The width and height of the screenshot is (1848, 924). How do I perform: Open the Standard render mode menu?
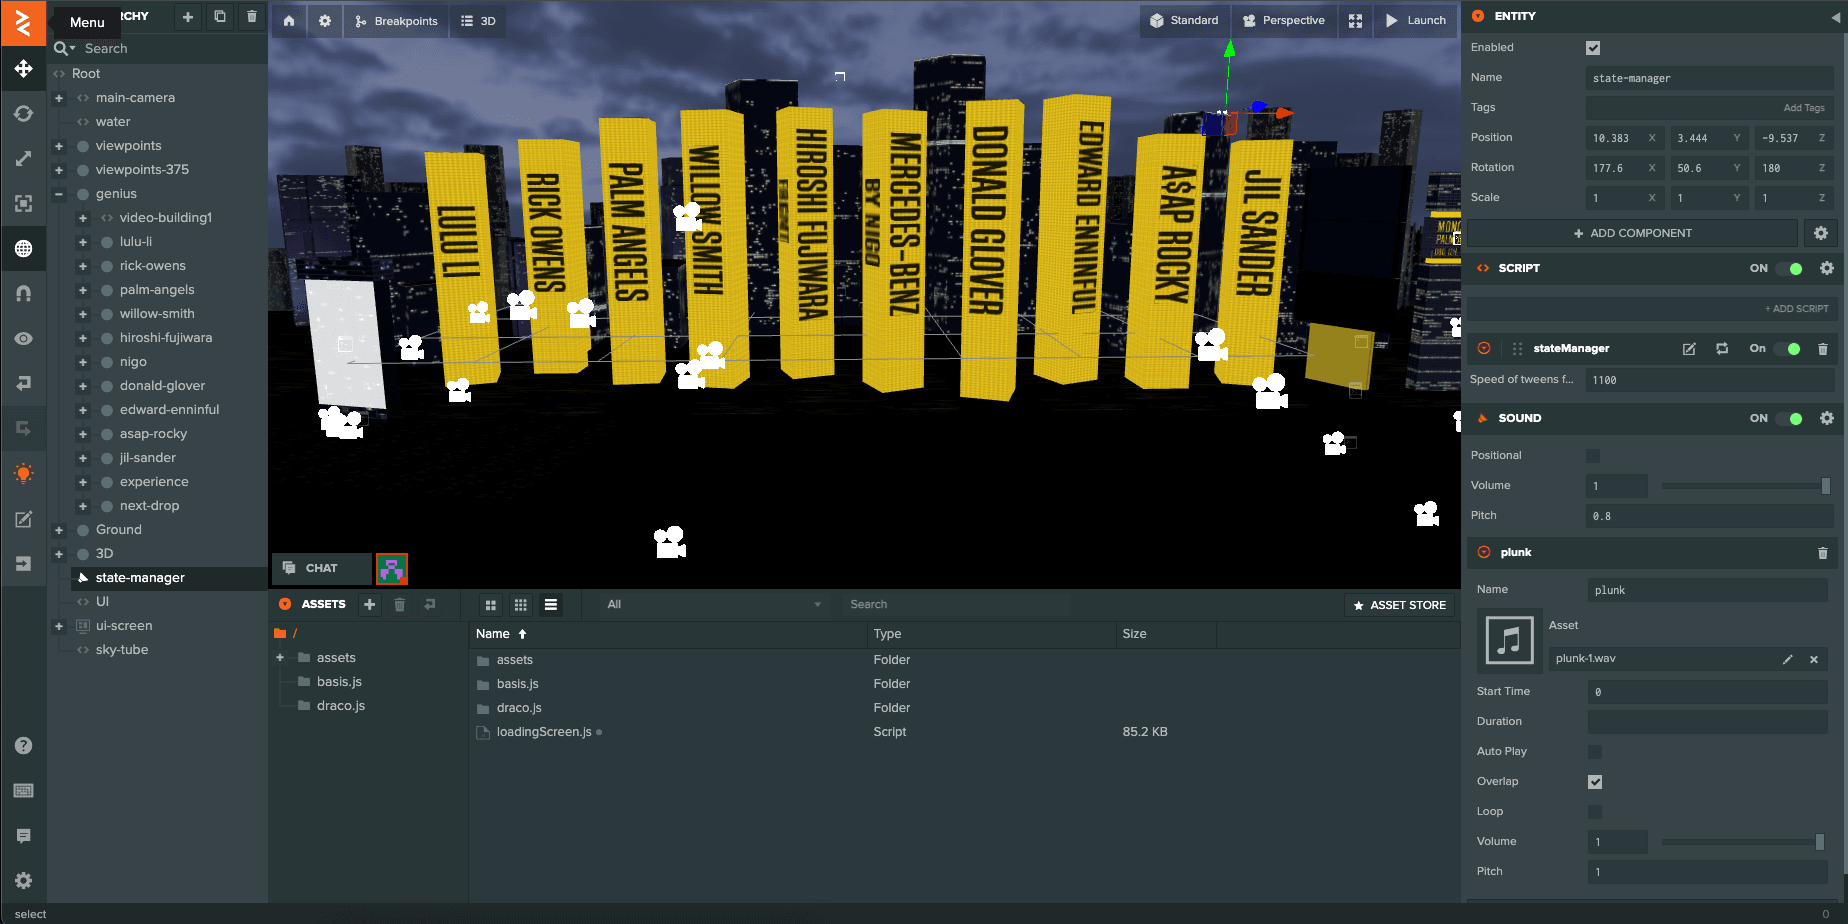tap(1184, 21)
